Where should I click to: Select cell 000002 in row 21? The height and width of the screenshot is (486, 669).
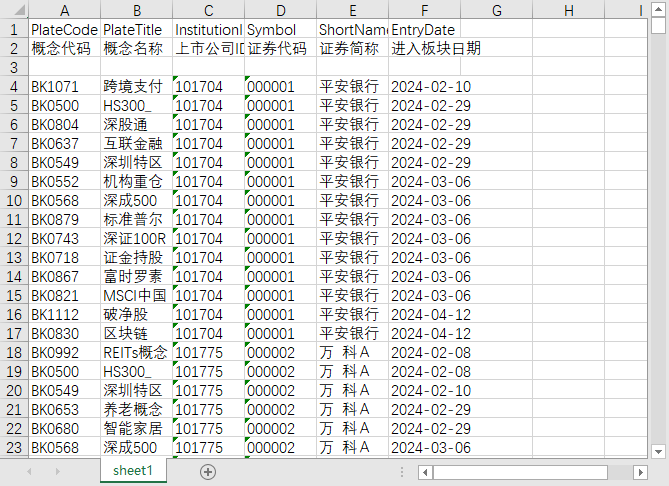coord(281,409)
